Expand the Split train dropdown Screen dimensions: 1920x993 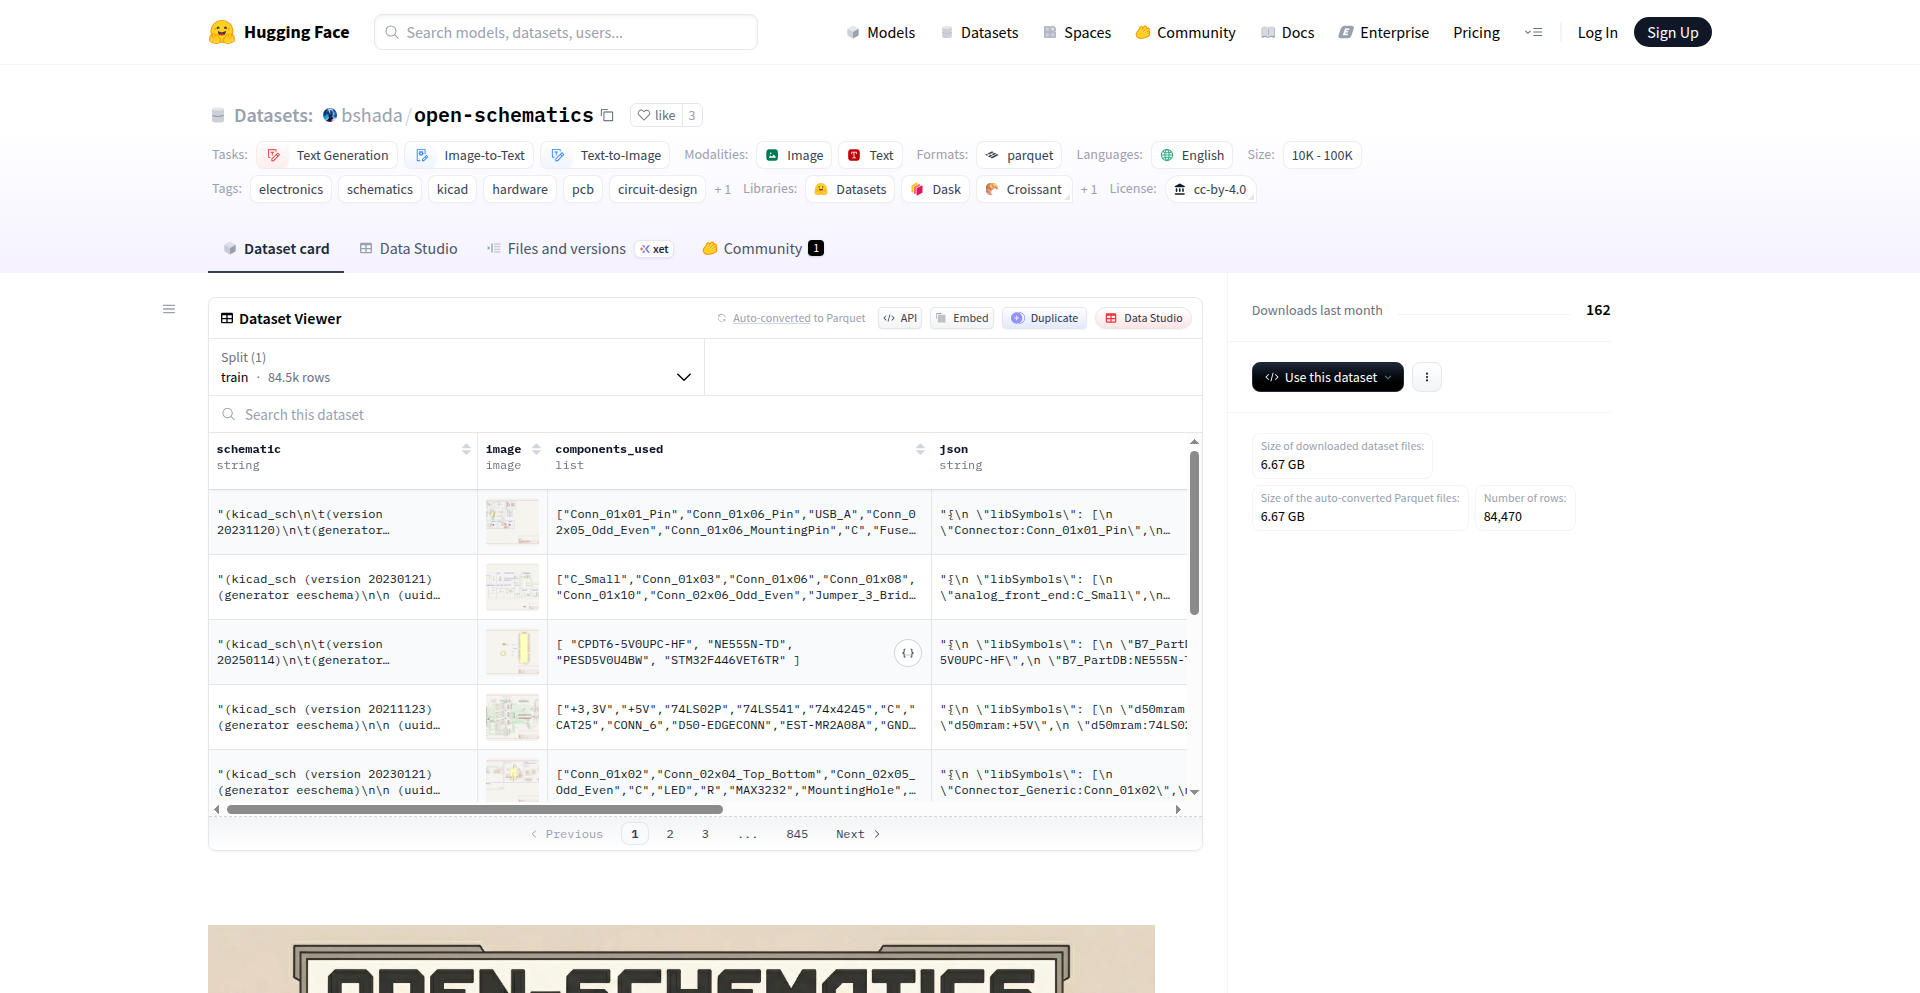coord(457,367)
